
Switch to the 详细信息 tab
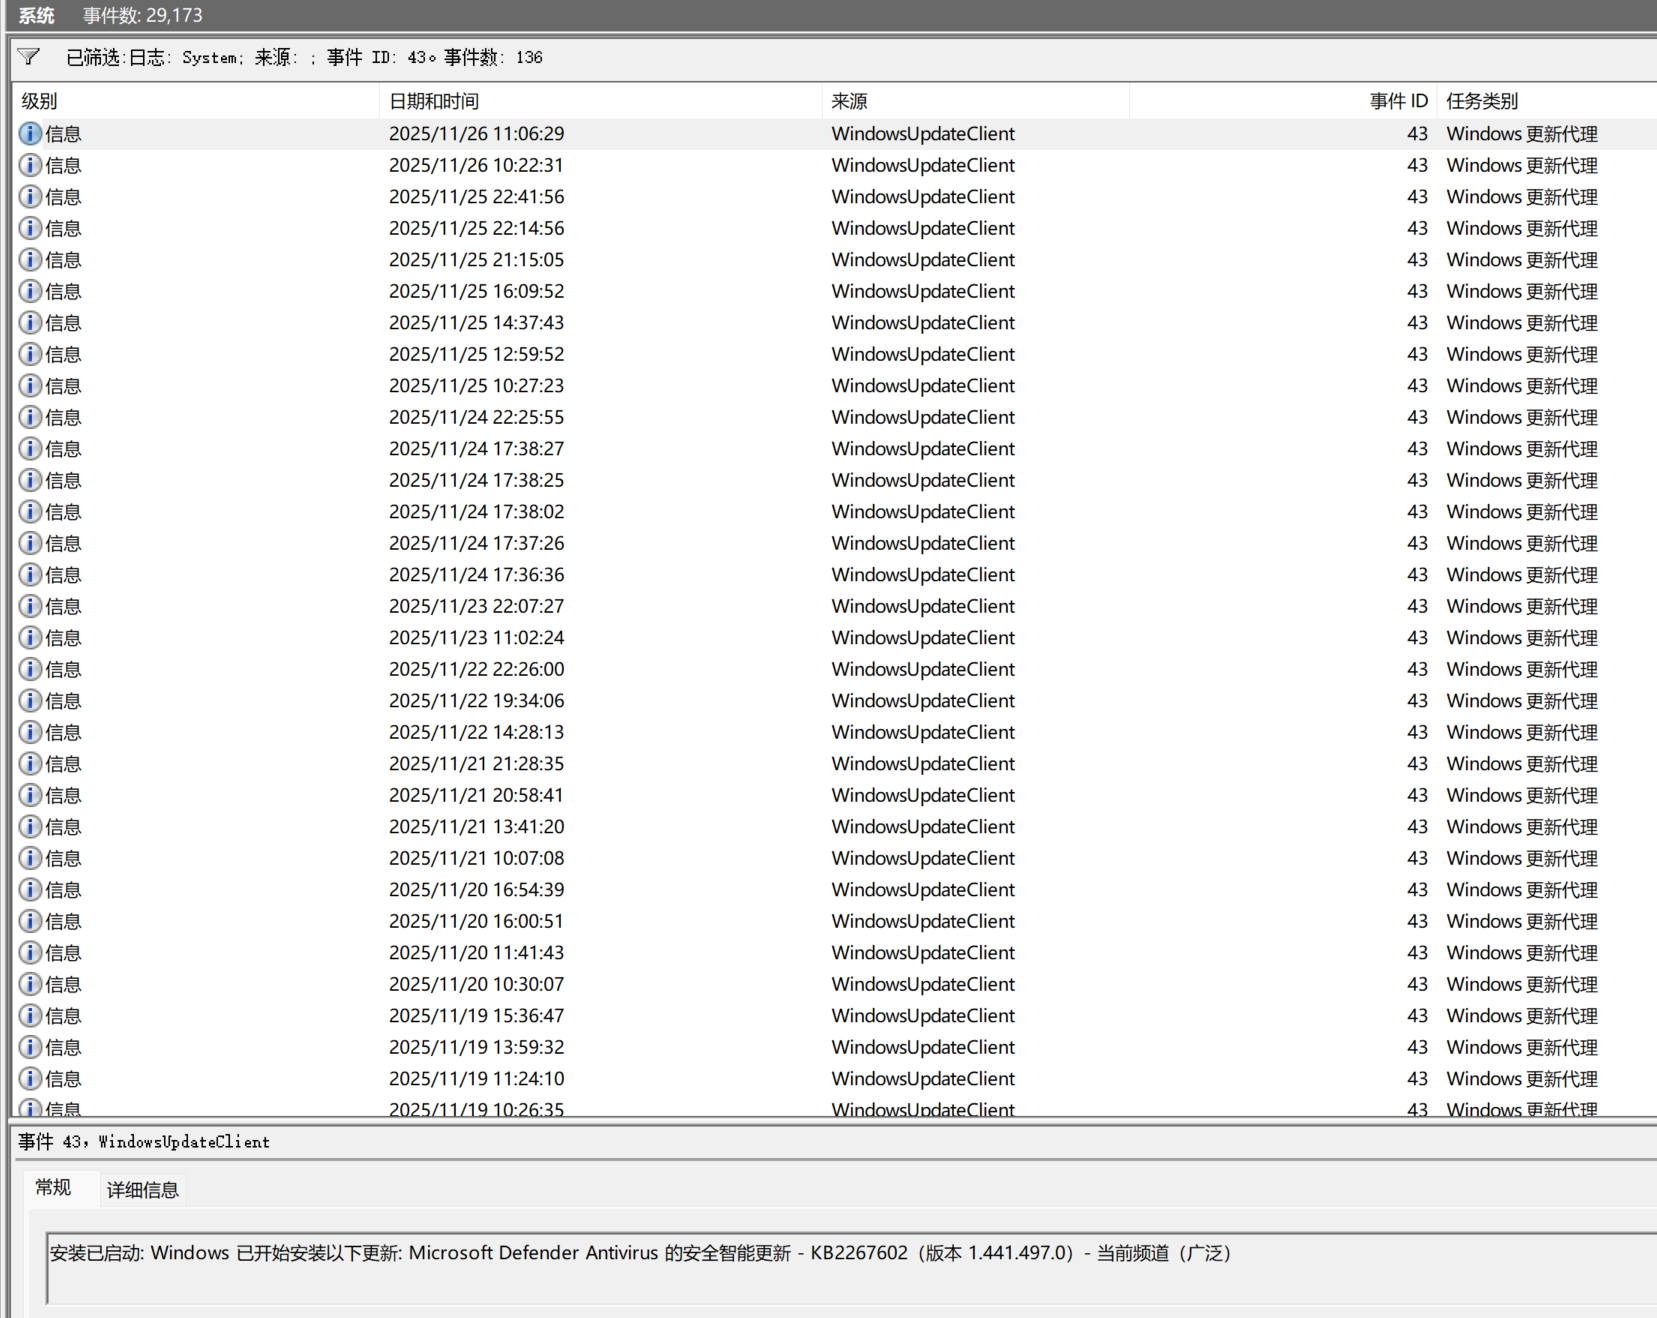[x=142, y=1190]
